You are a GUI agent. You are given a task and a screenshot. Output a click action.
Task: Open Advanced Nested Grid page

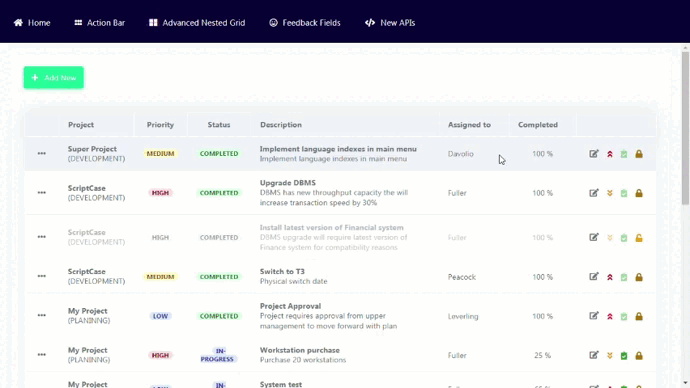click(x=197, y=23)
